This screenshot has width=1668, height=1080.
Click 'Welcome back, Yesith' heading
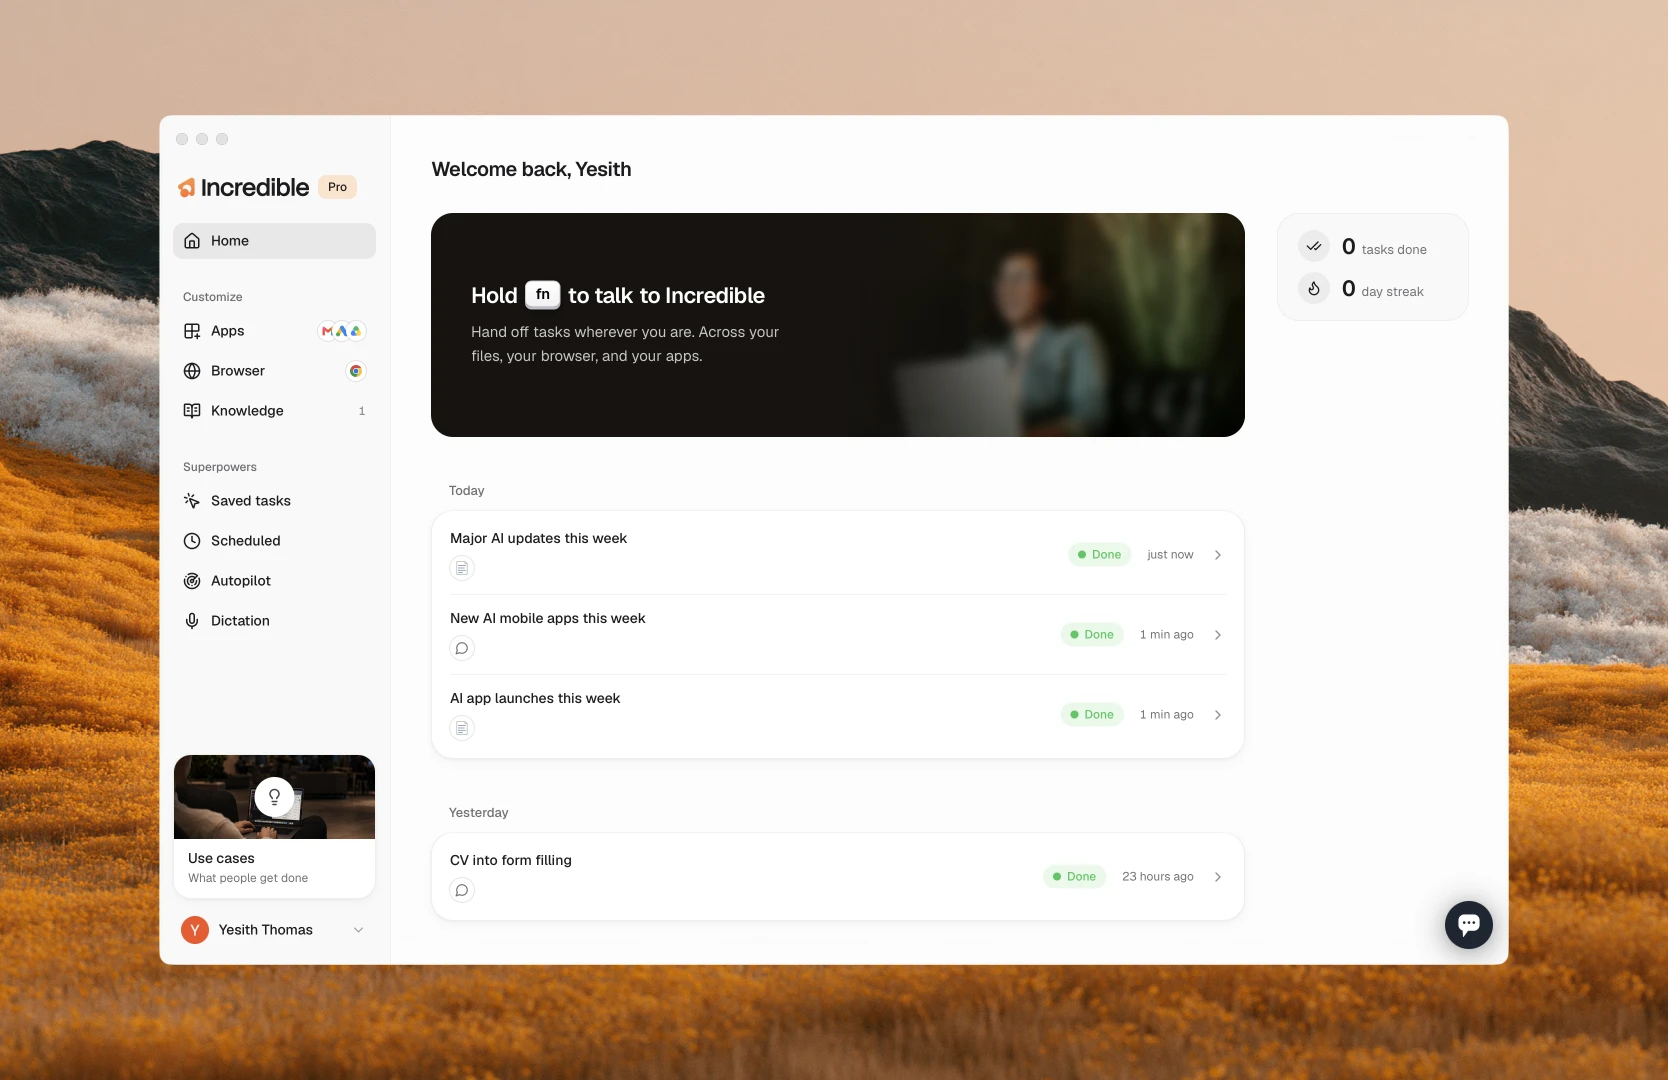tap(531, 170)
